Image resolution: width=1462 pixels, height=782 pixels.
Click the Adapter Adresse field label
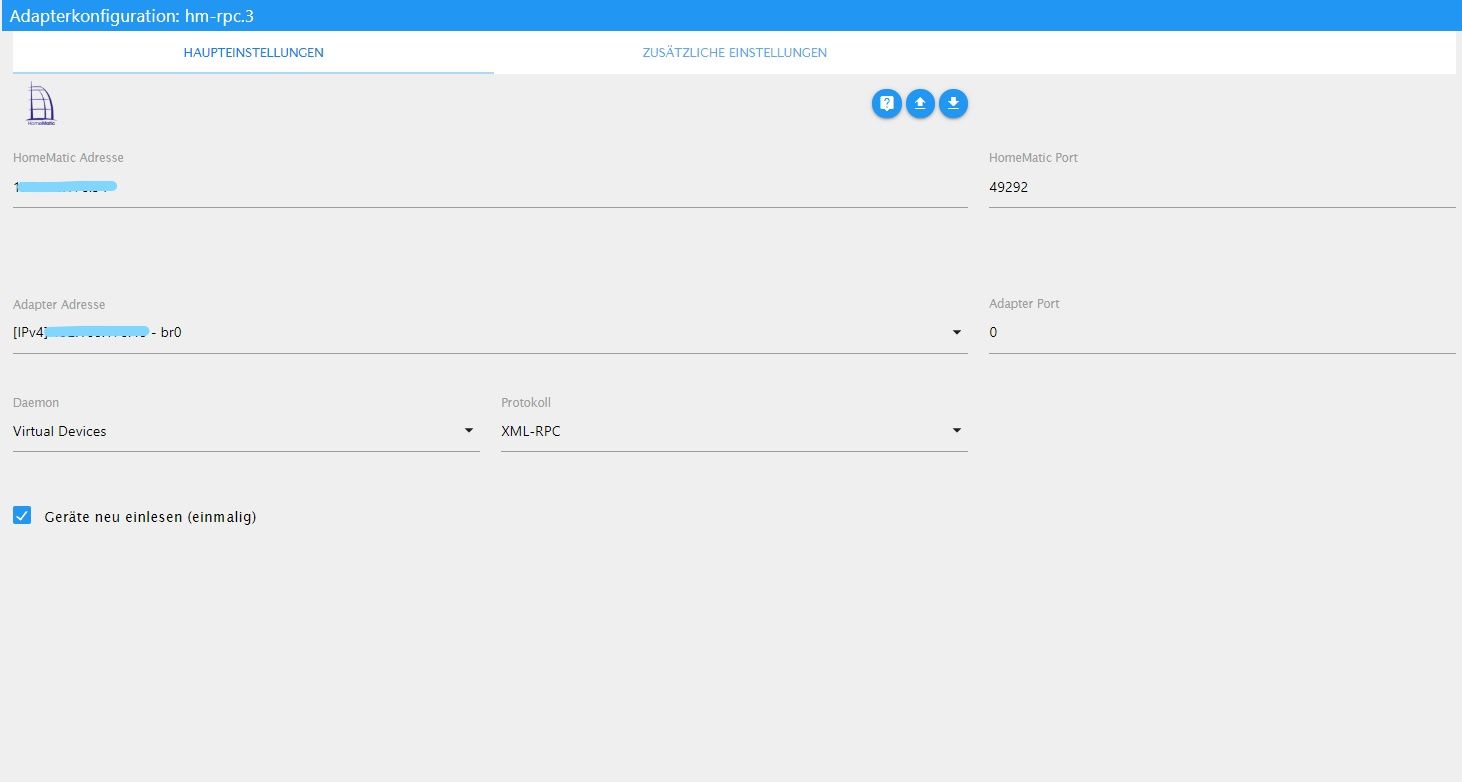coord(59,304)
